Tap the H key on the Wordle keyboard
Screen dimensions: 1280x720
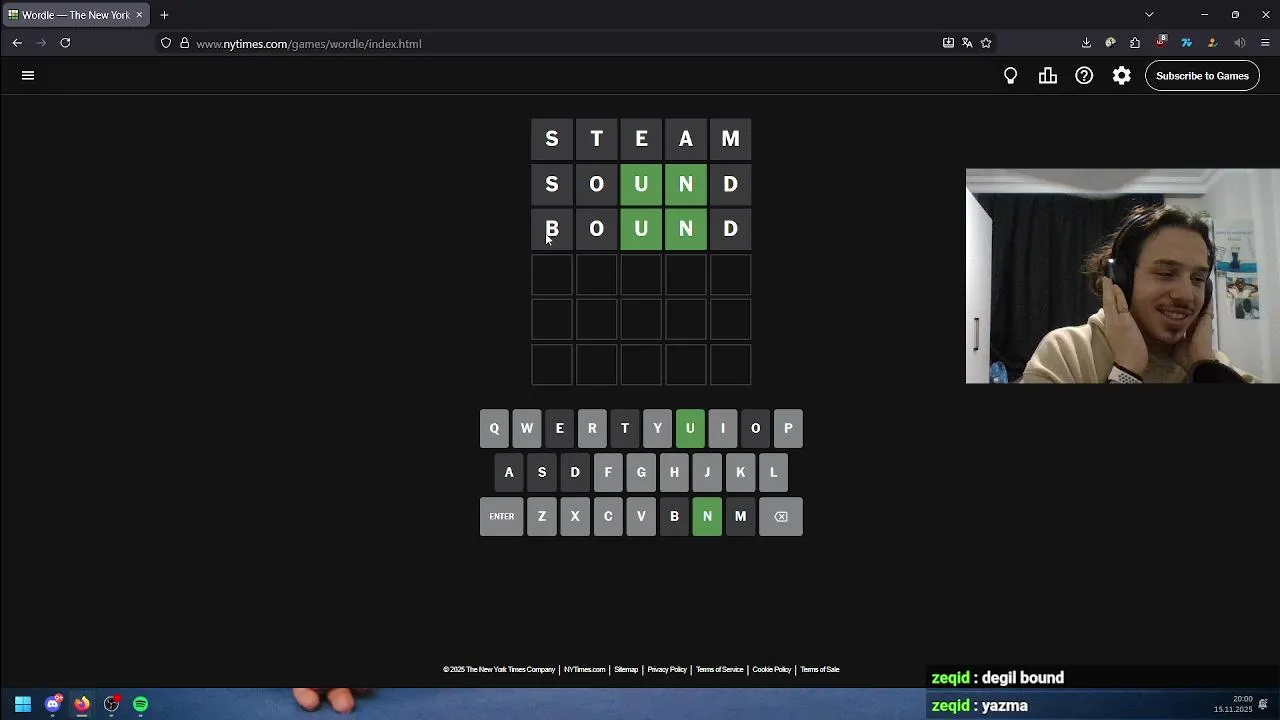click(x=674, y=473)
